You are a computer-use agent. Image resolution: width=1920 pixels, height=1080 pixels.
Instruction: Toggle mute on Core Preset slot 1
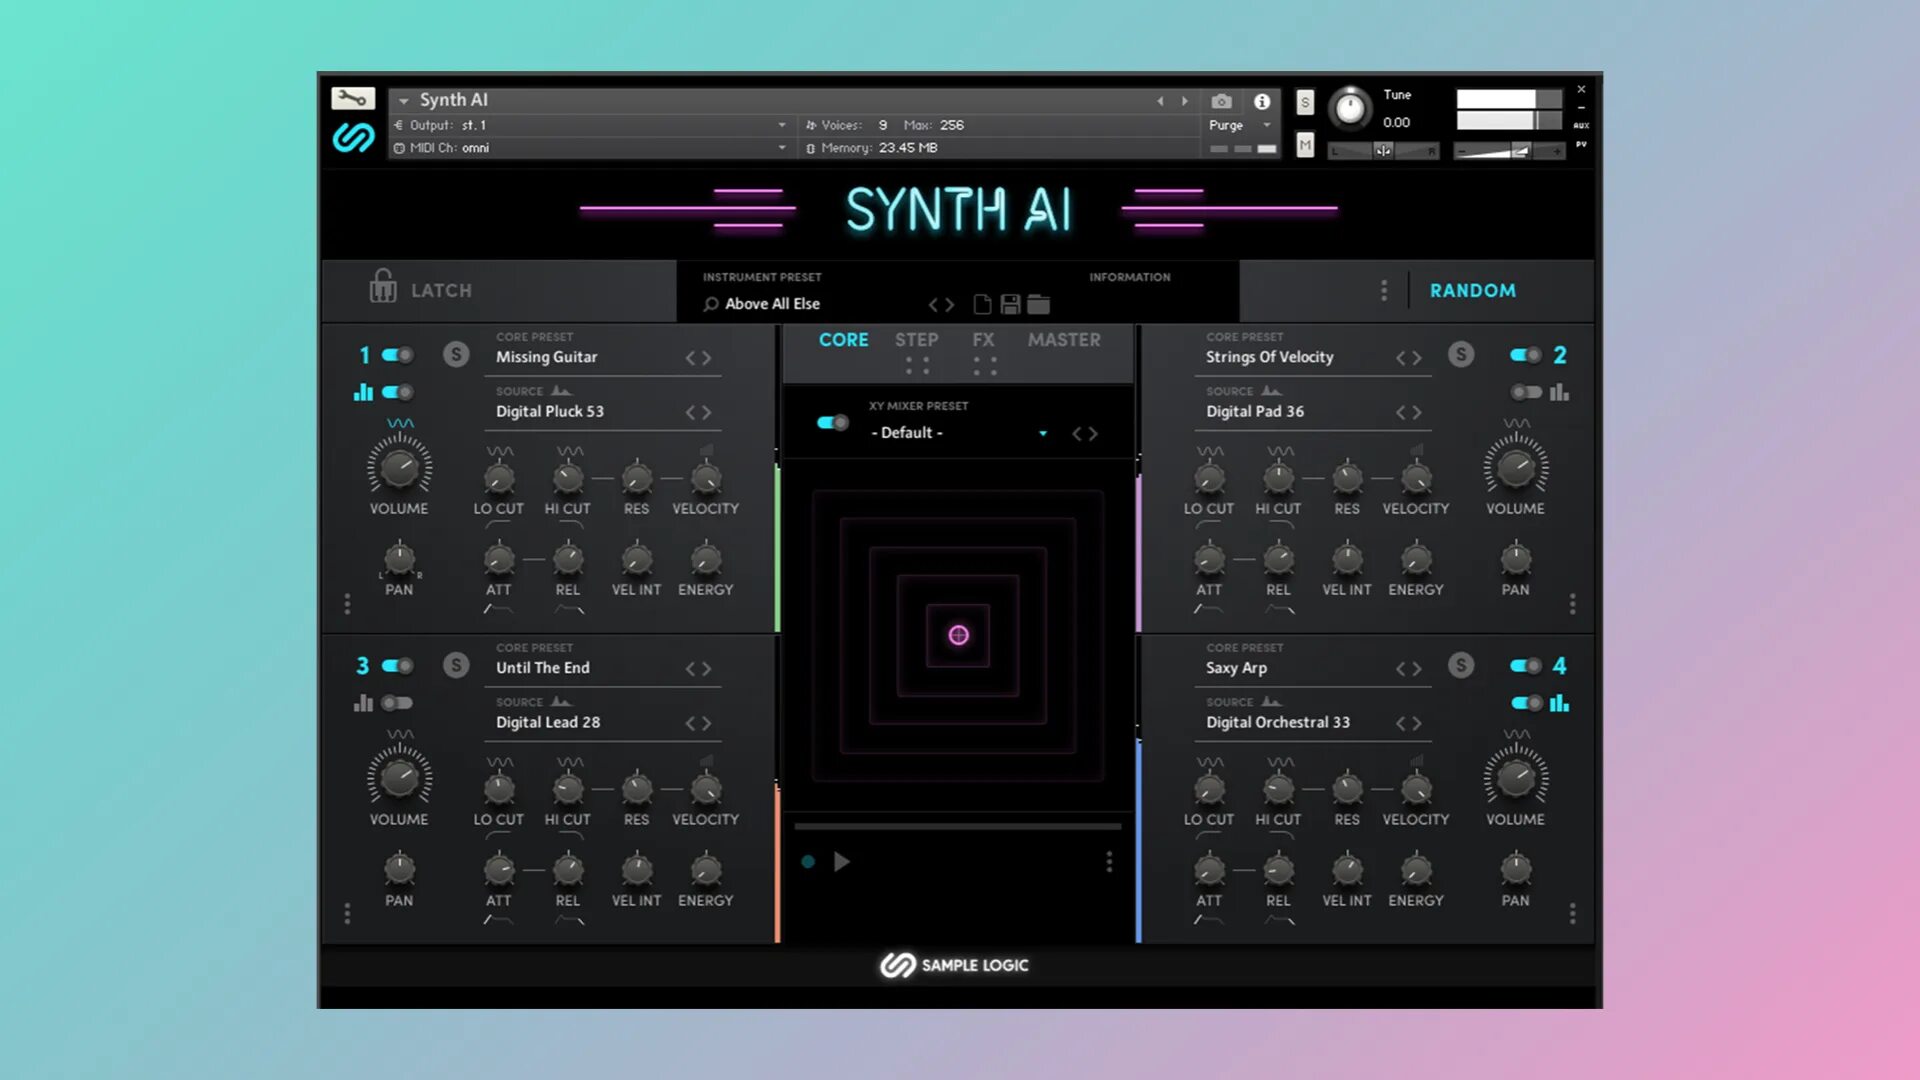396,353
